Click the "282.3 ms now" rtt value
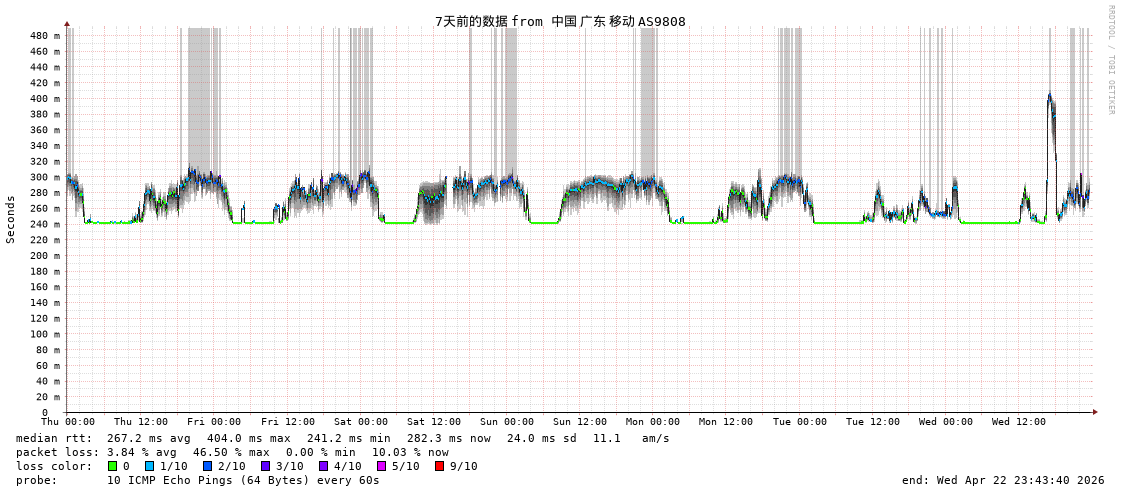 click(449, 438)
